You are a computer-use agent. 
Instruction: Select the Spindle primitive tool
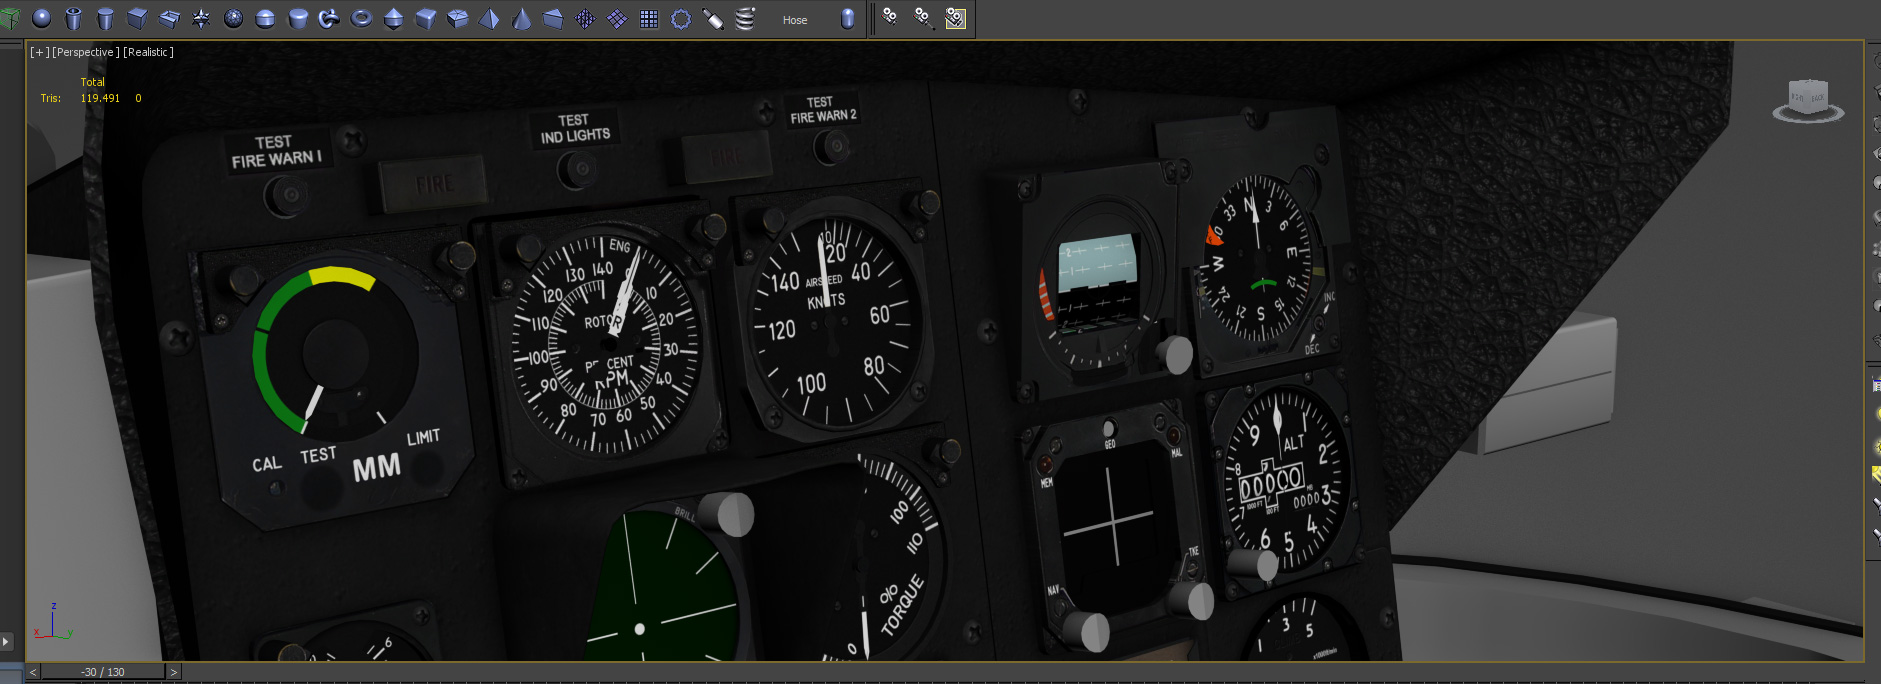click(x=393, y=18)
